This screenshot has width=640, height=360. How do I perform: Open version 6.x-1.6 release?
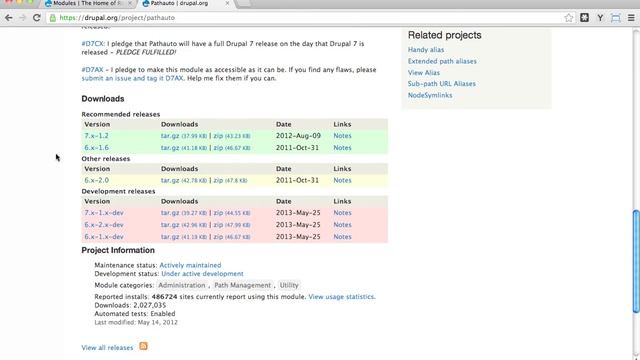[96, 148]
